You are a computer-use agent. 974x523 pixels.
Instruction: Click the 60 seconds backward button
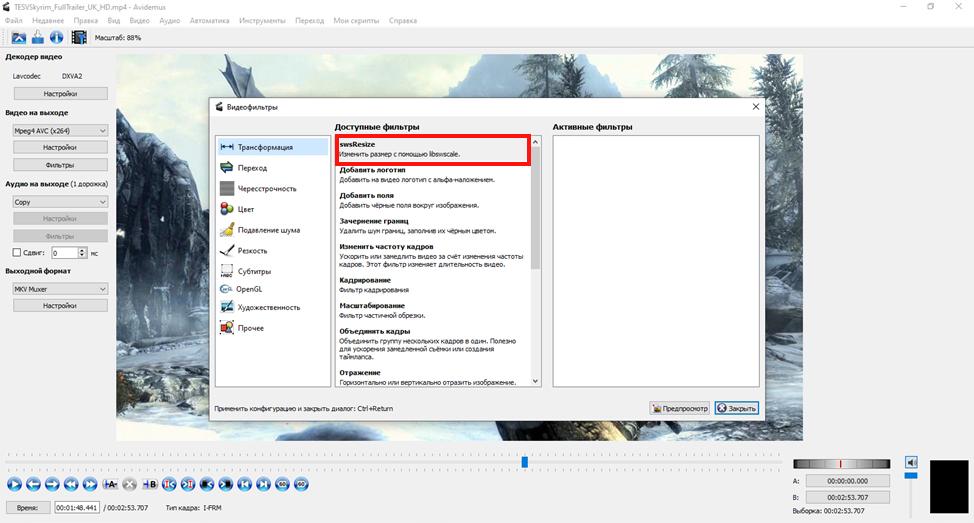click(283, 484)
